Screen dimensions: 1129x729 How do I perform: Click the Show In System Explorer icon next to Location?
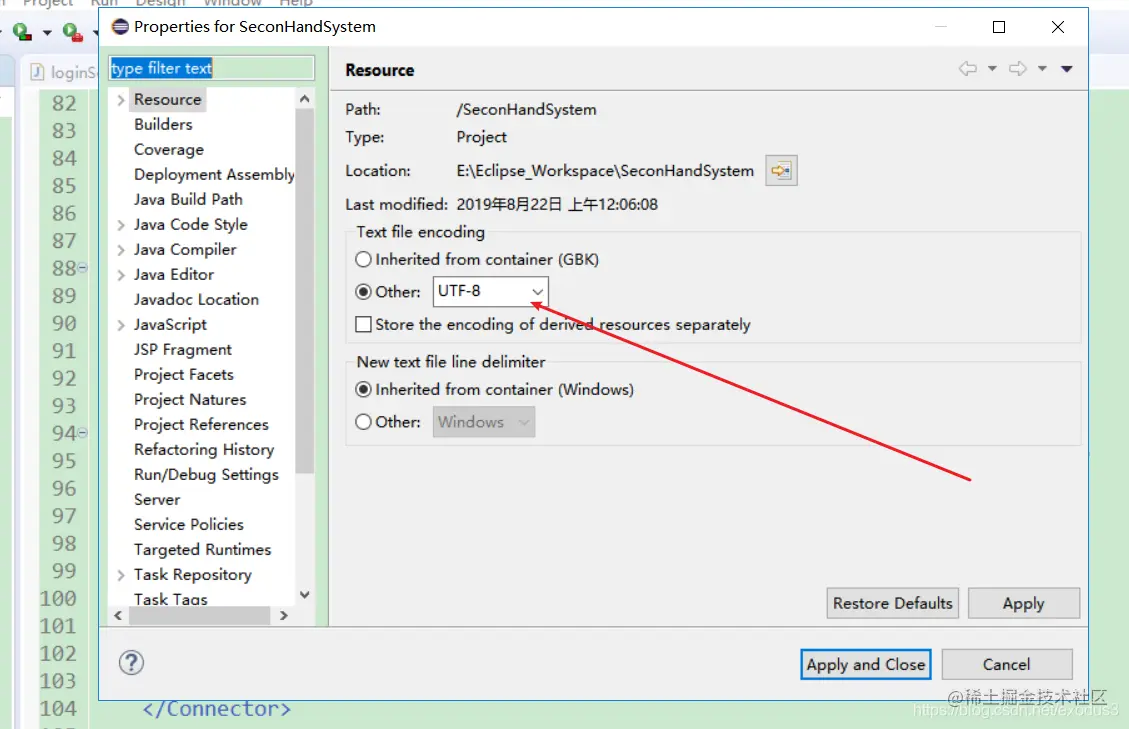point(781,171)
